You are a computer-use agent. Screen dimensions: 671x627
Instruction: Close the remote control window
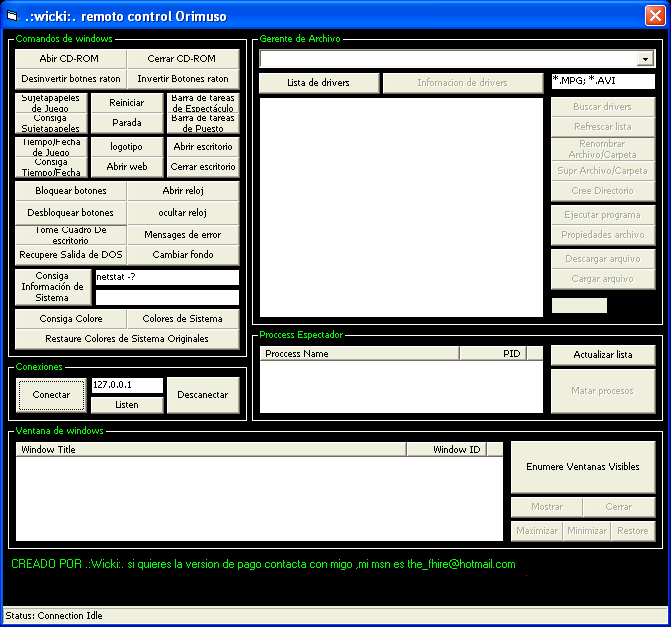click(654, 15)
